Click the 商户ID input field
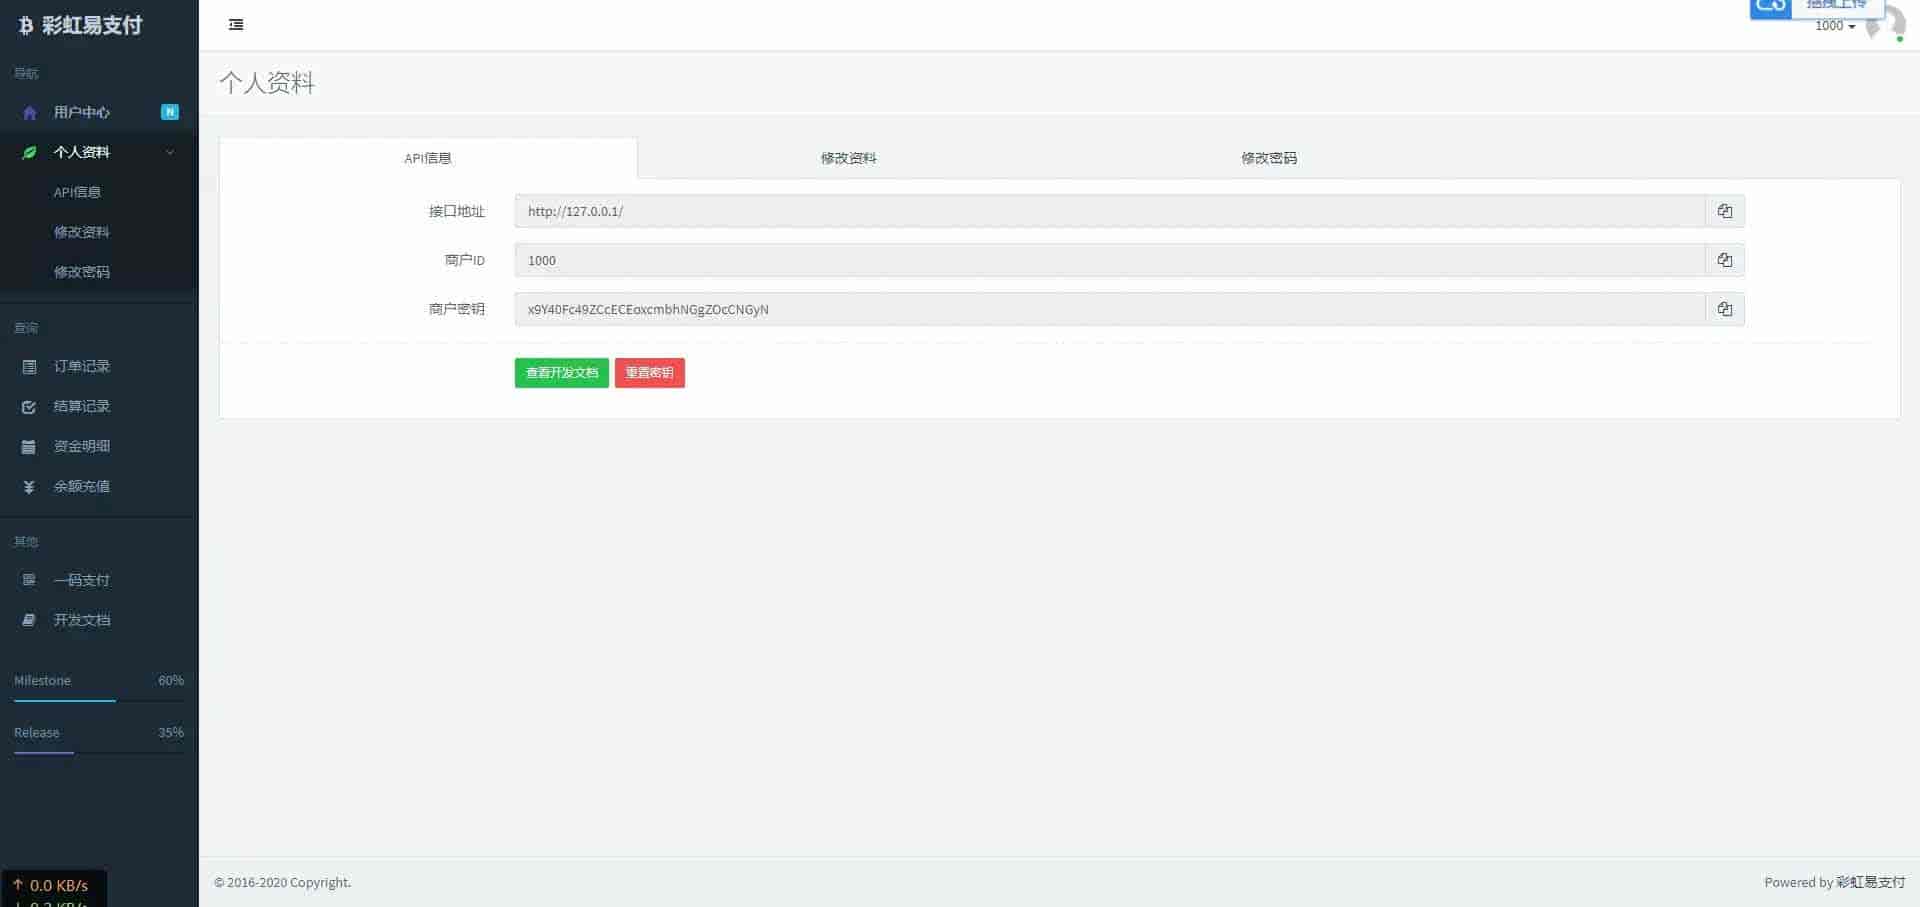The width and height of the screenshot is (1920, 907). pyautogui.click(x=1110, y=260)
